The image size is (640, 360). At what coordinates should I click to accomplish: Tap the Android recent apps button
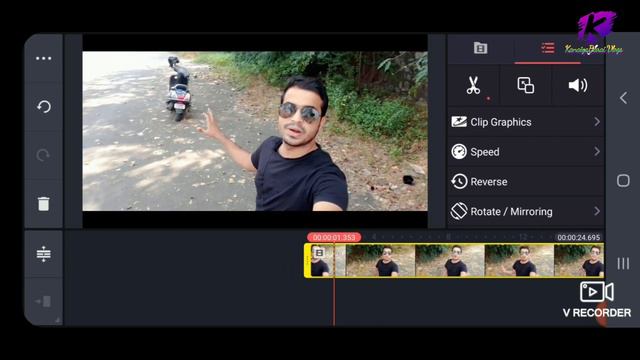pyautogui.click(x=623, y=263)
